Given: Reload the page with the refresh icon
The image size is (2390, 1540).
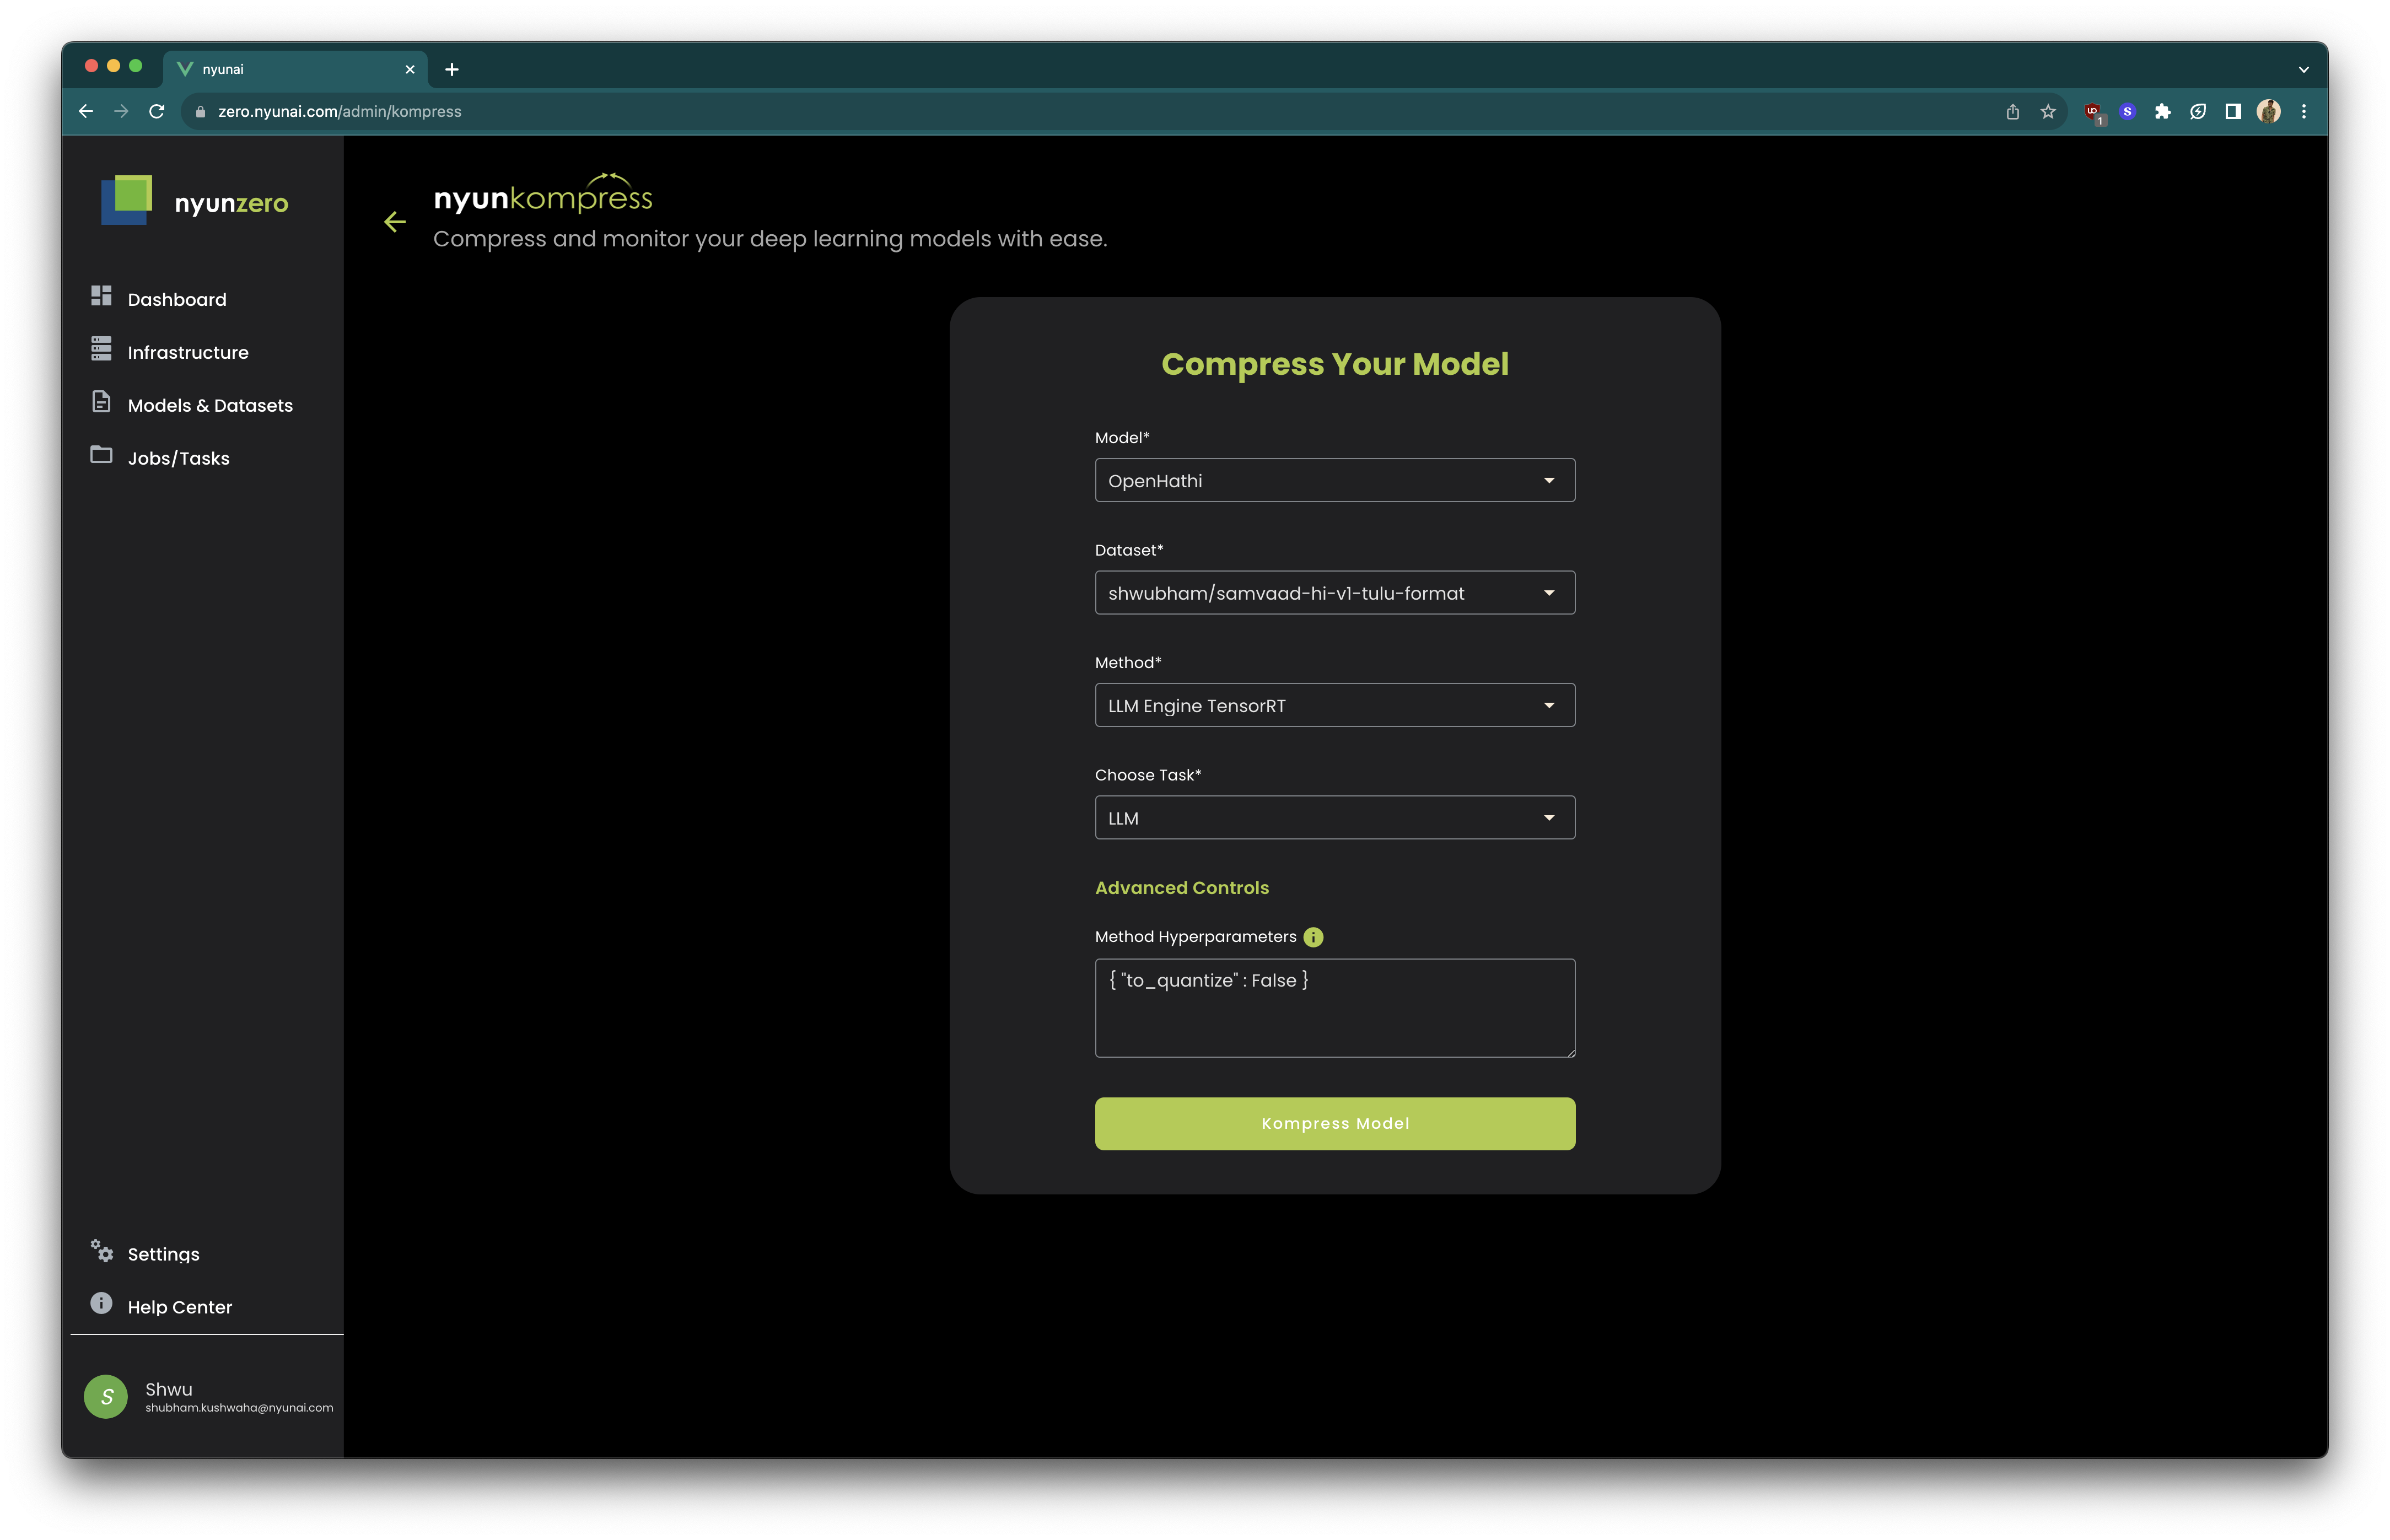Looking at the screenshot, I should point(157,111).
